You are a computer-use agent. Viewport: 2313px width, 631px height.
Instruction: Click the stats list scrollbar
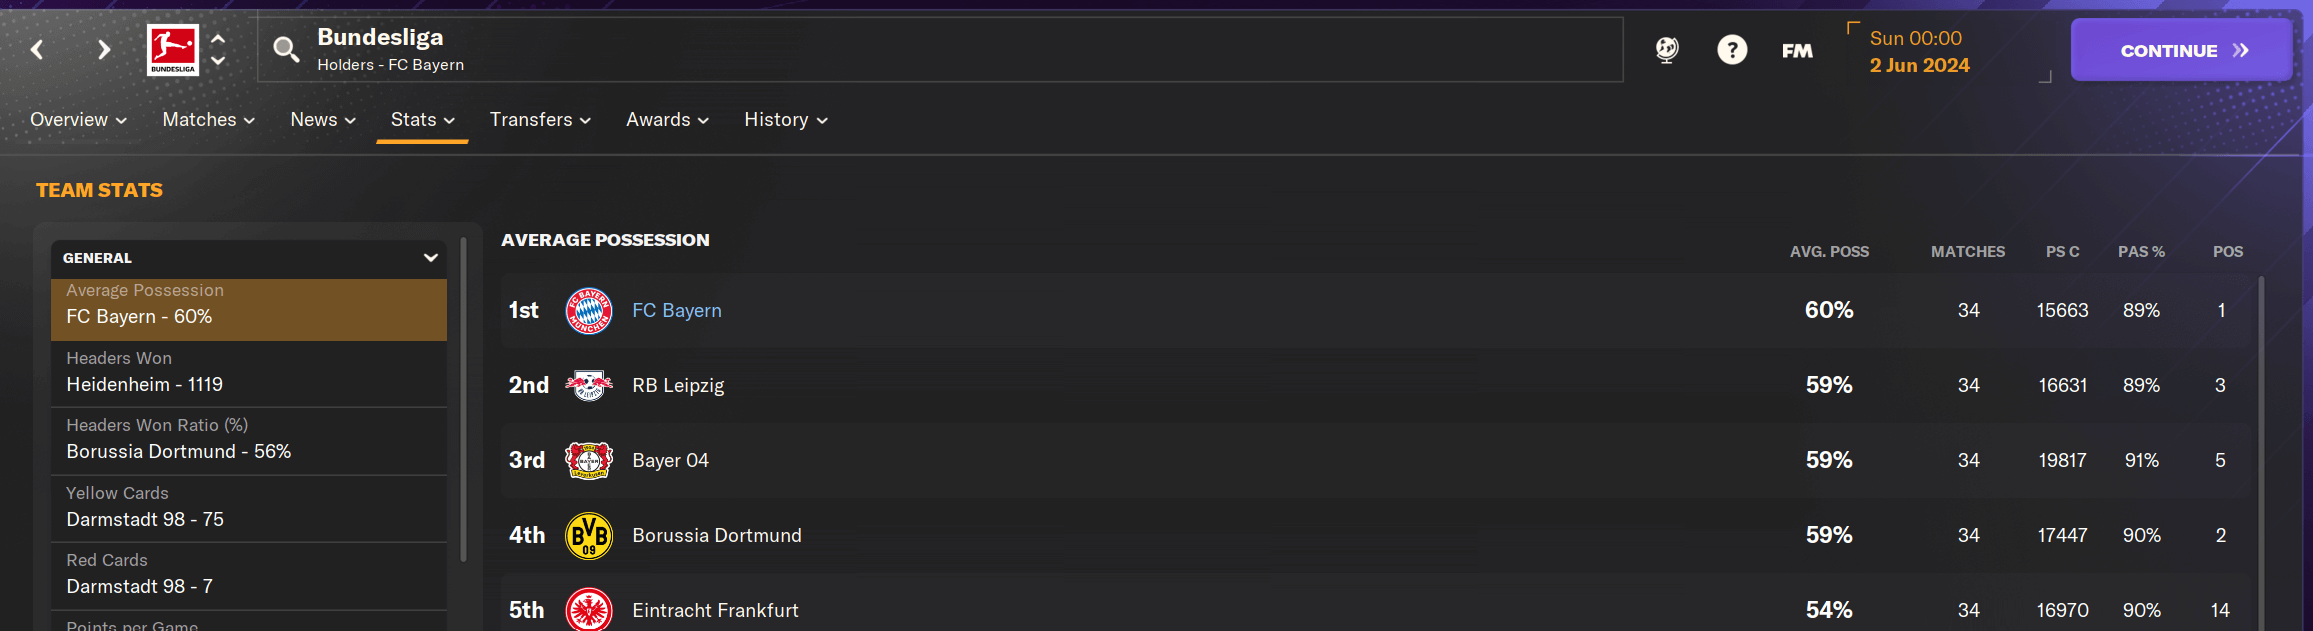pyautogui.click(x=463, y=400)
